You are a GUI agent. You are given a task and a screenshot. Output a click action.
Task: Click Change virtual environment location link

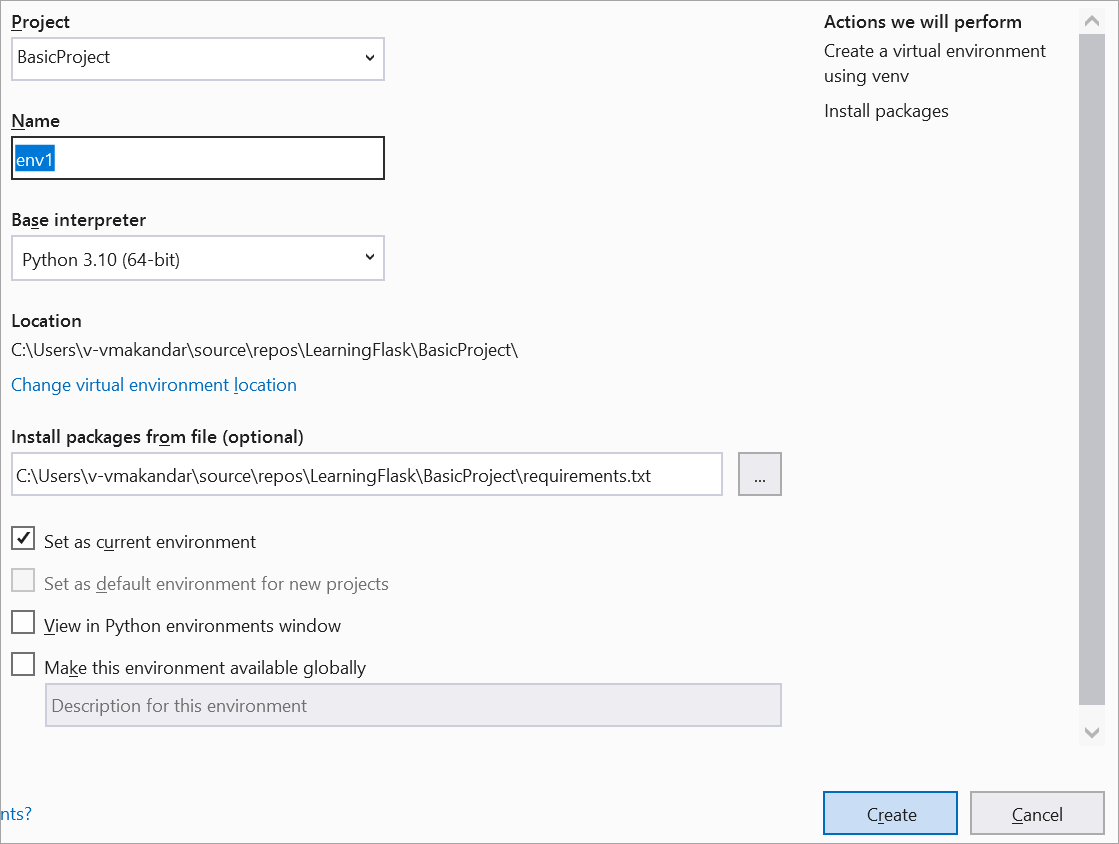pyautogui.click(x=153, y=385)
